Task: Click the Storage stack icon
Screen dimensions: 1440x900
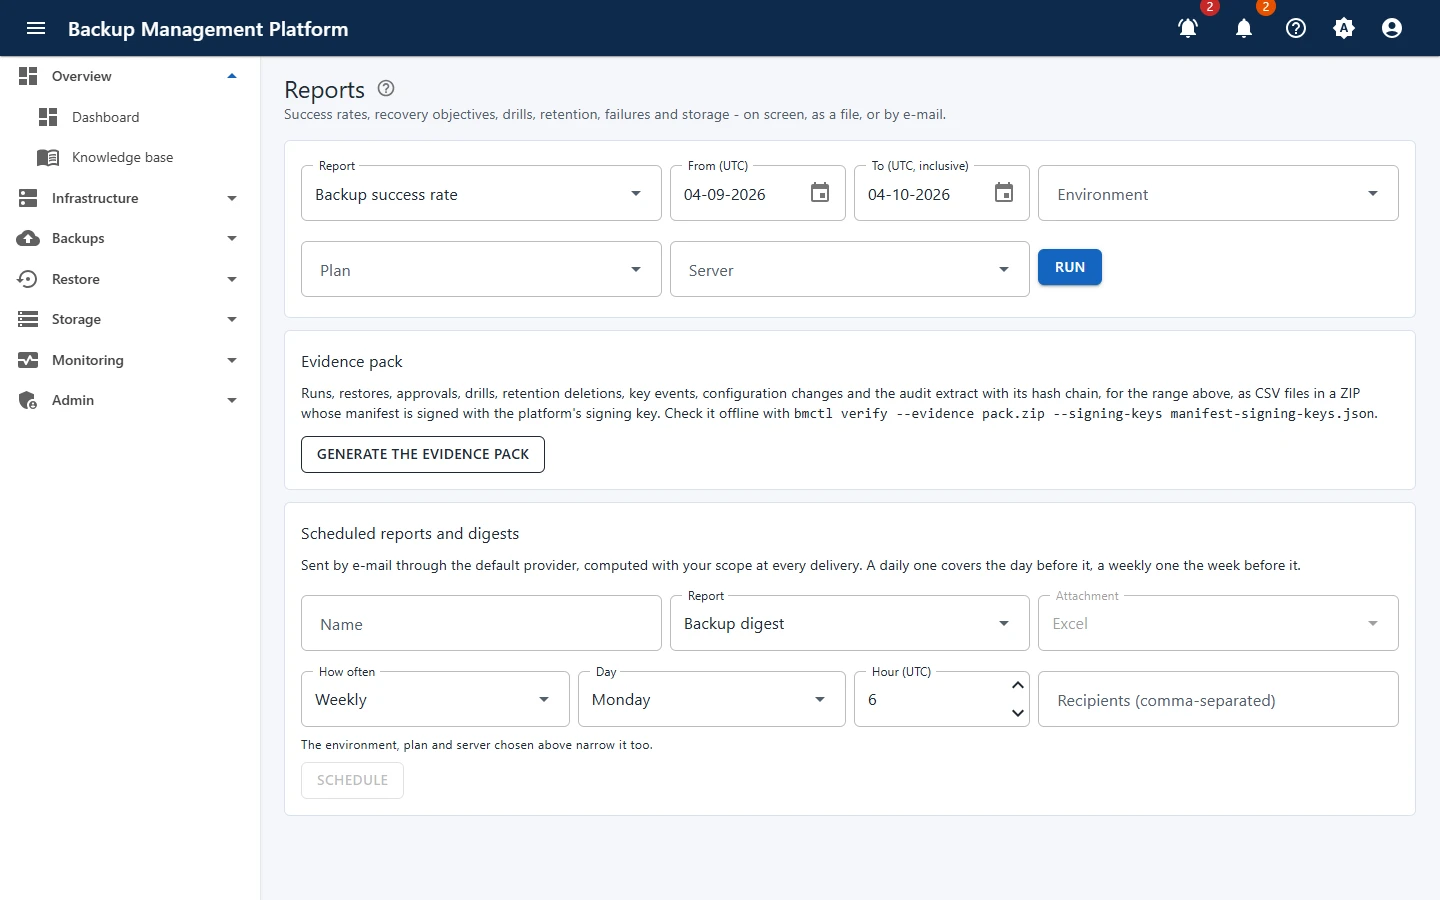Action: (28, 319)
